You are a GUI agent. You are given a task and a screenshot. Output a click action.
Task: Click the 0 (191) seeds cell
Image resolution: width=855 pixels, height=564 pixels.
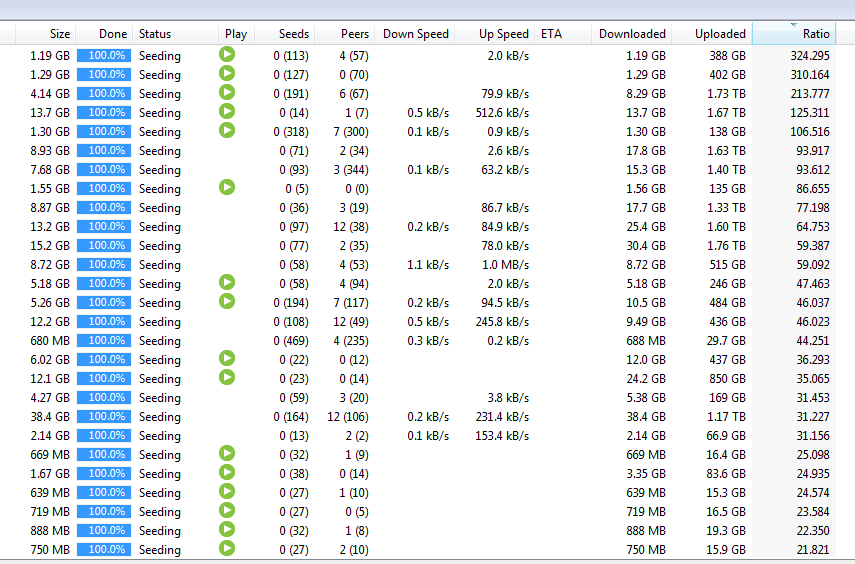pyautogui.click(x=291, y=94)
